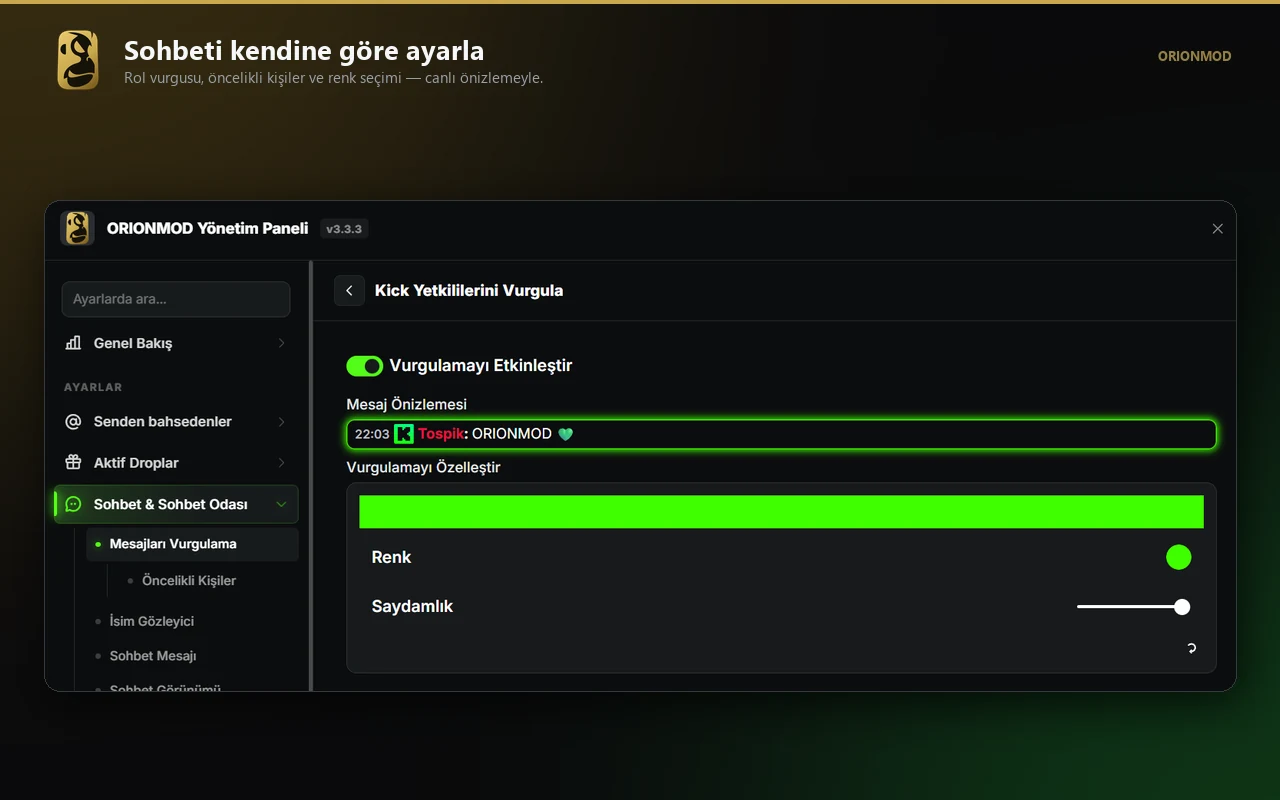Viewport: 1280px width, 800px height.
Task: Click the Sohbeti kendine göre ayarla title
Action: point(304,50)
